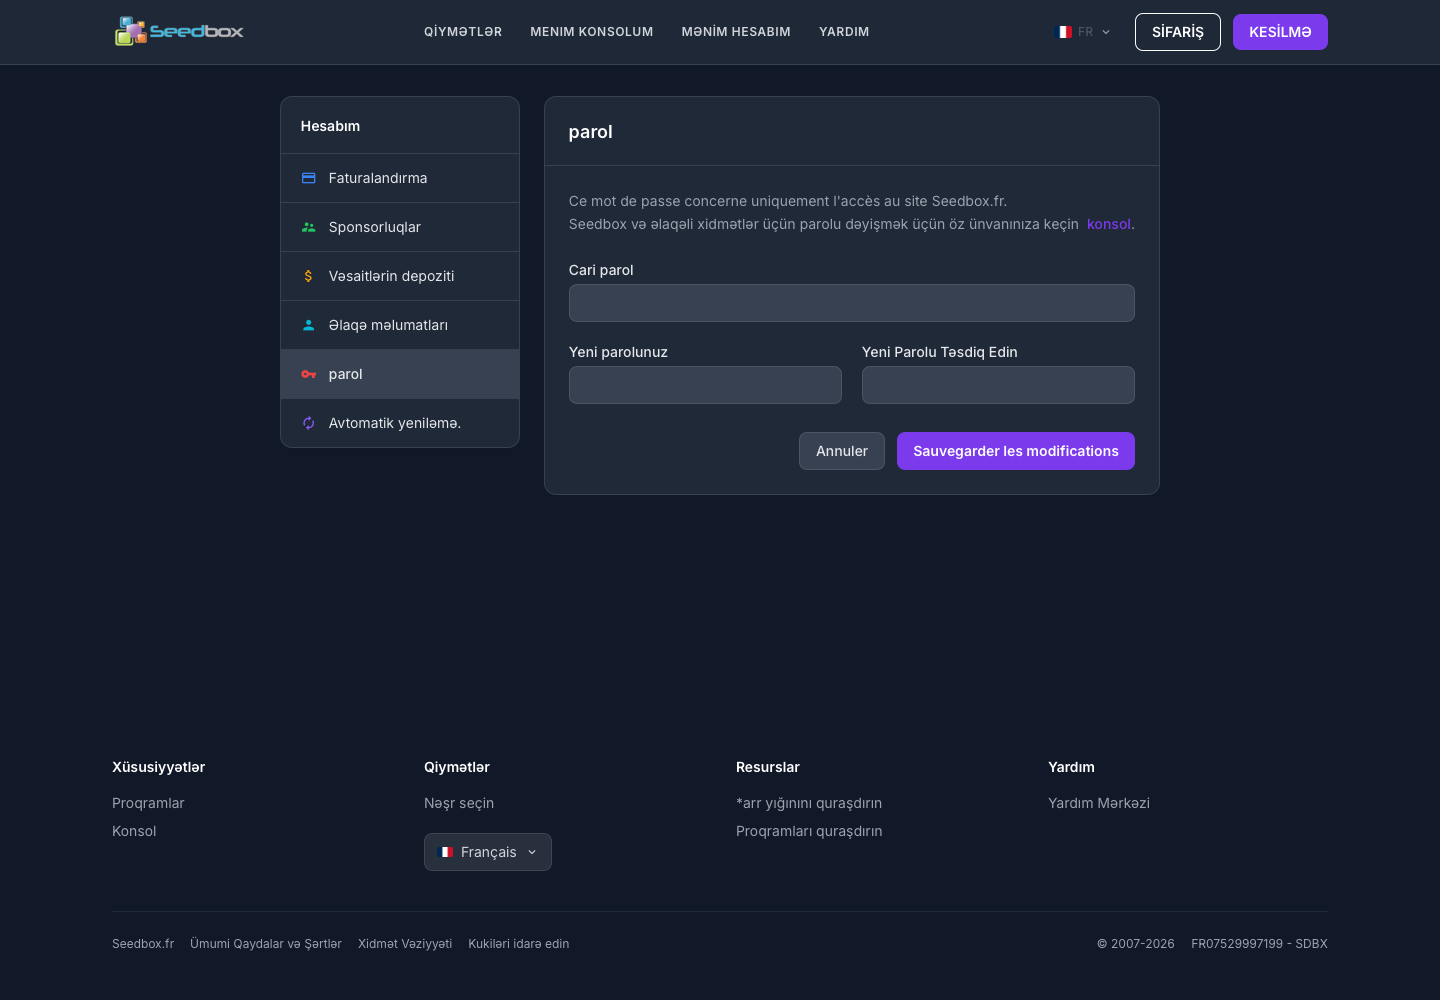Click the credit card icon beside Faturalandırma
This screenshot has height=1000, width=1440.
[x=308, y=178]
